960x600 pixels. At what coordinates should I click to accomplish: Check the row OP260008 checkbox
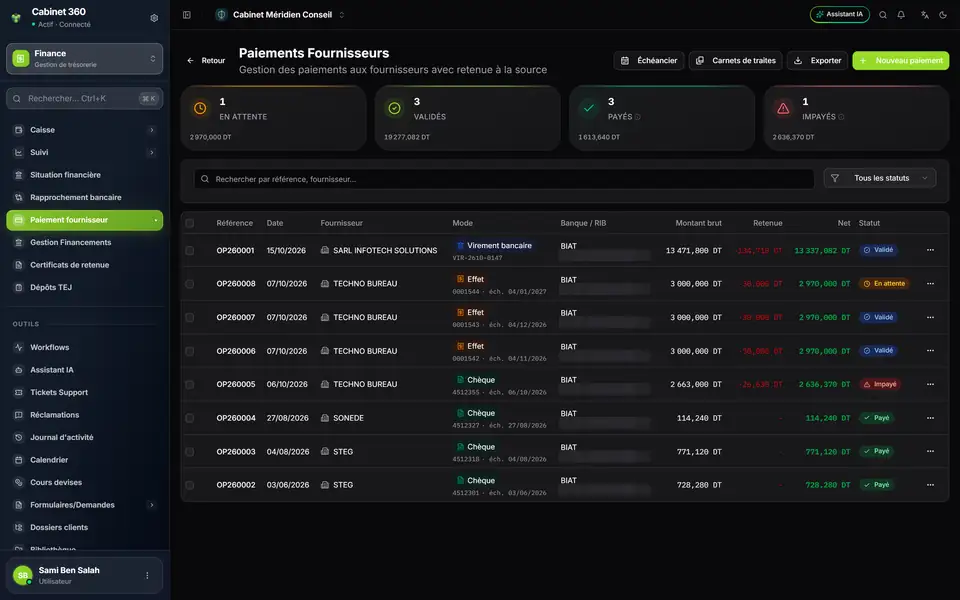pyautogui.click(x=190, y=284)
